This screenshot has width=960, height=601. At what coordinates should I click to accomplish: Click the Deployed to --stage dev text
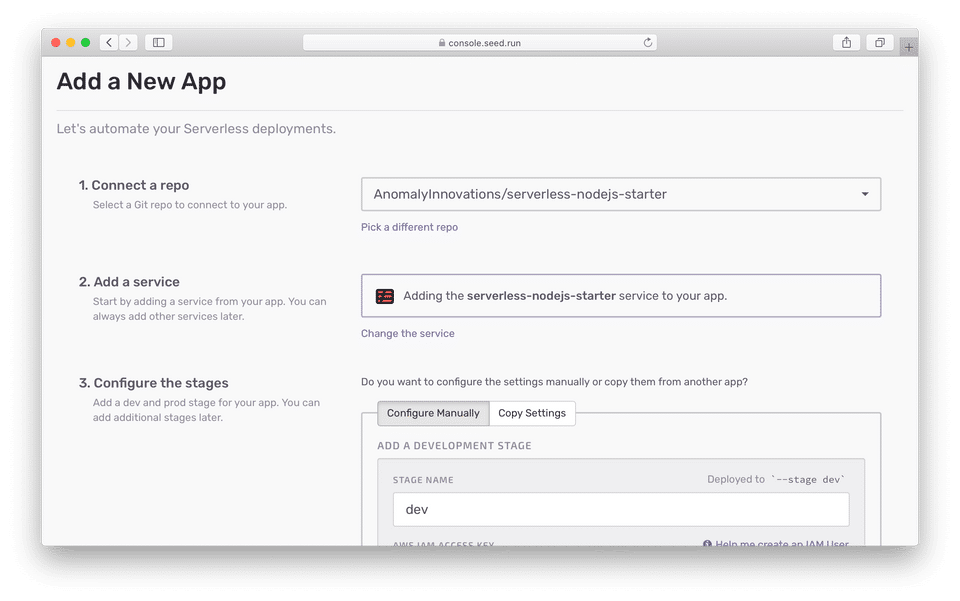coord(776,479)
